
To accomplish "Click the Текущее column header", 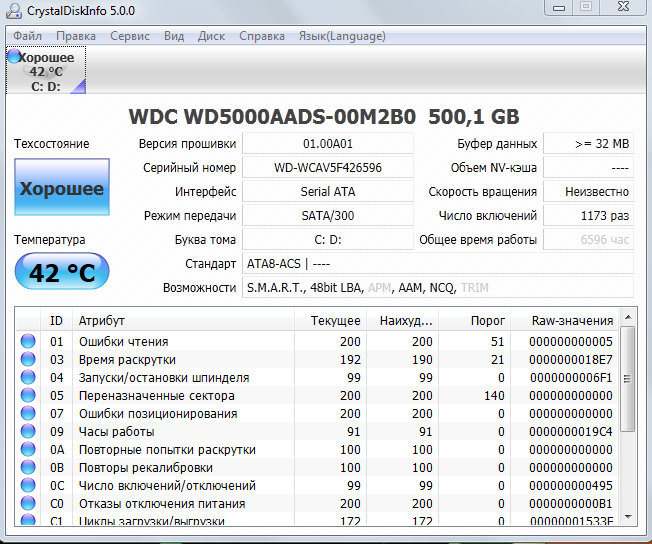I will [x=331, y=320].
